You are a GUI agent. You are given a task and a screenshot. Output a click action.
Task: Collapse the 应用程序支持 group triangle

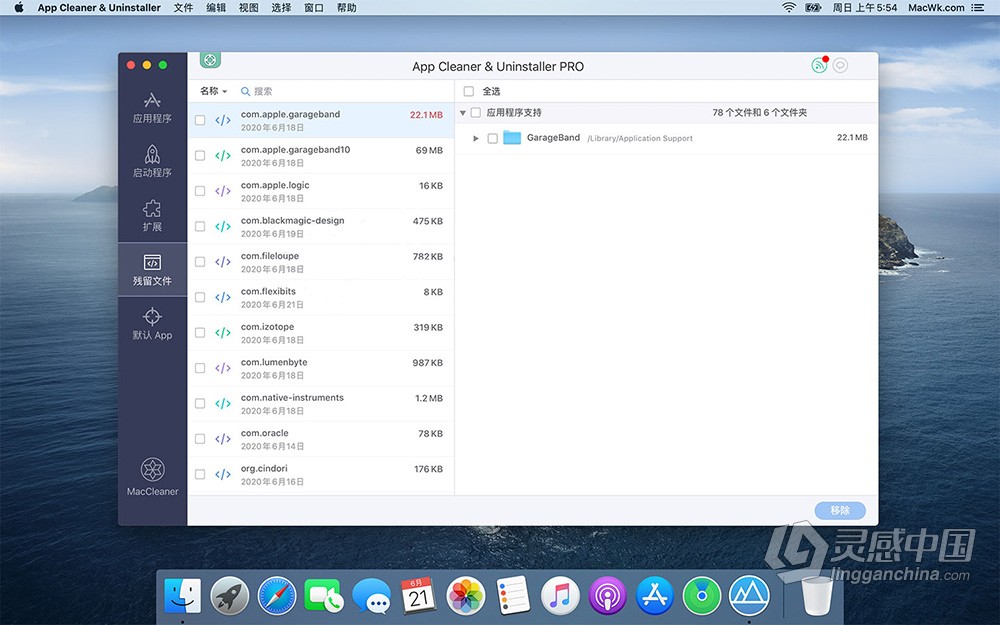coord(463,113)
